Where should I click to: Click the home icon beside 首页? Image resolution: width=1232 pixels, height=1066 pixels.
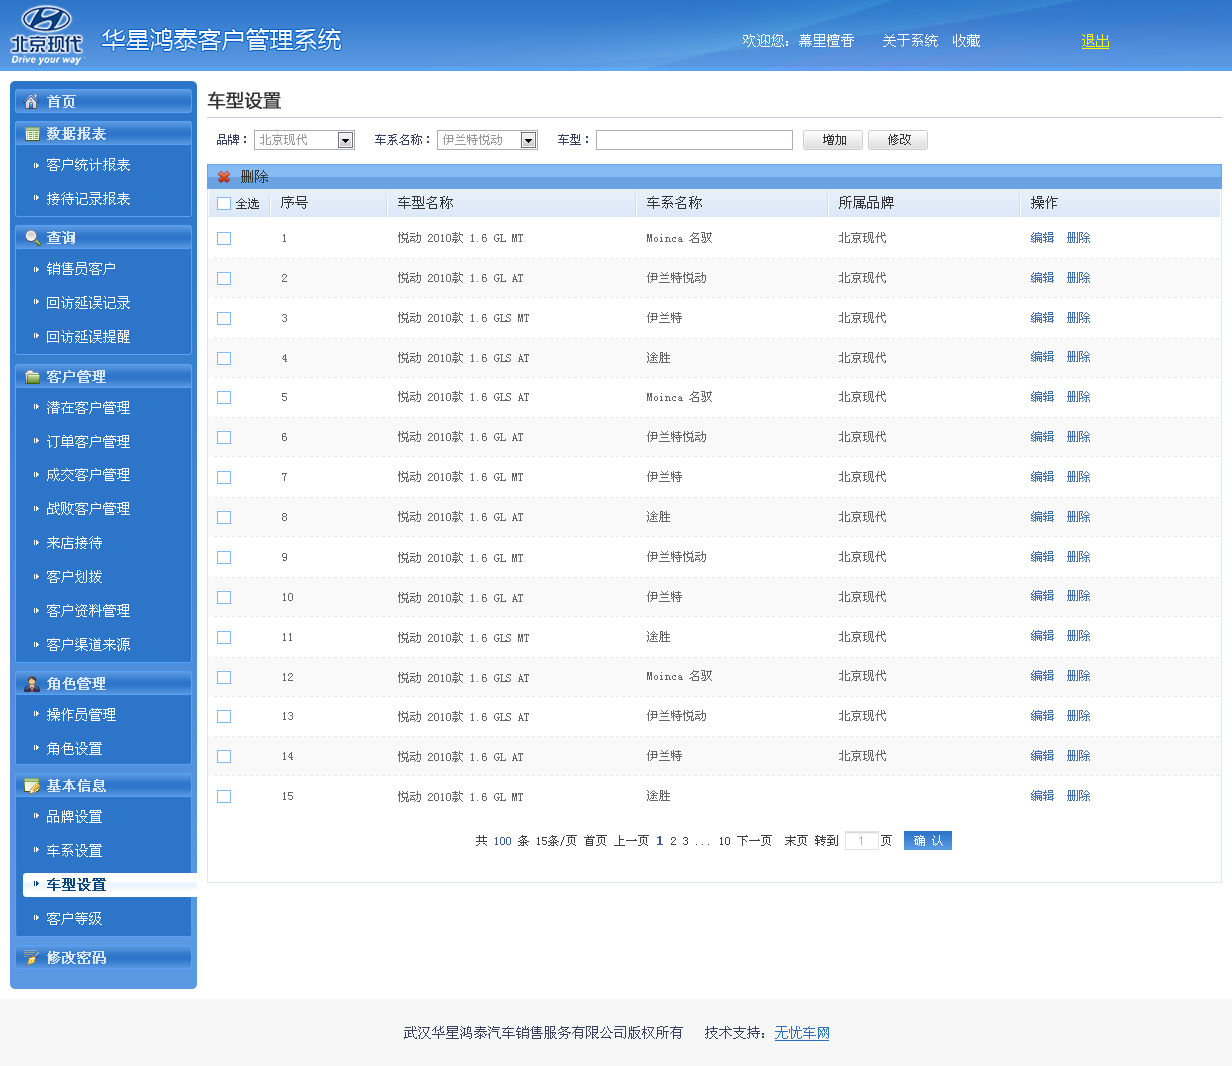(32, 101)
